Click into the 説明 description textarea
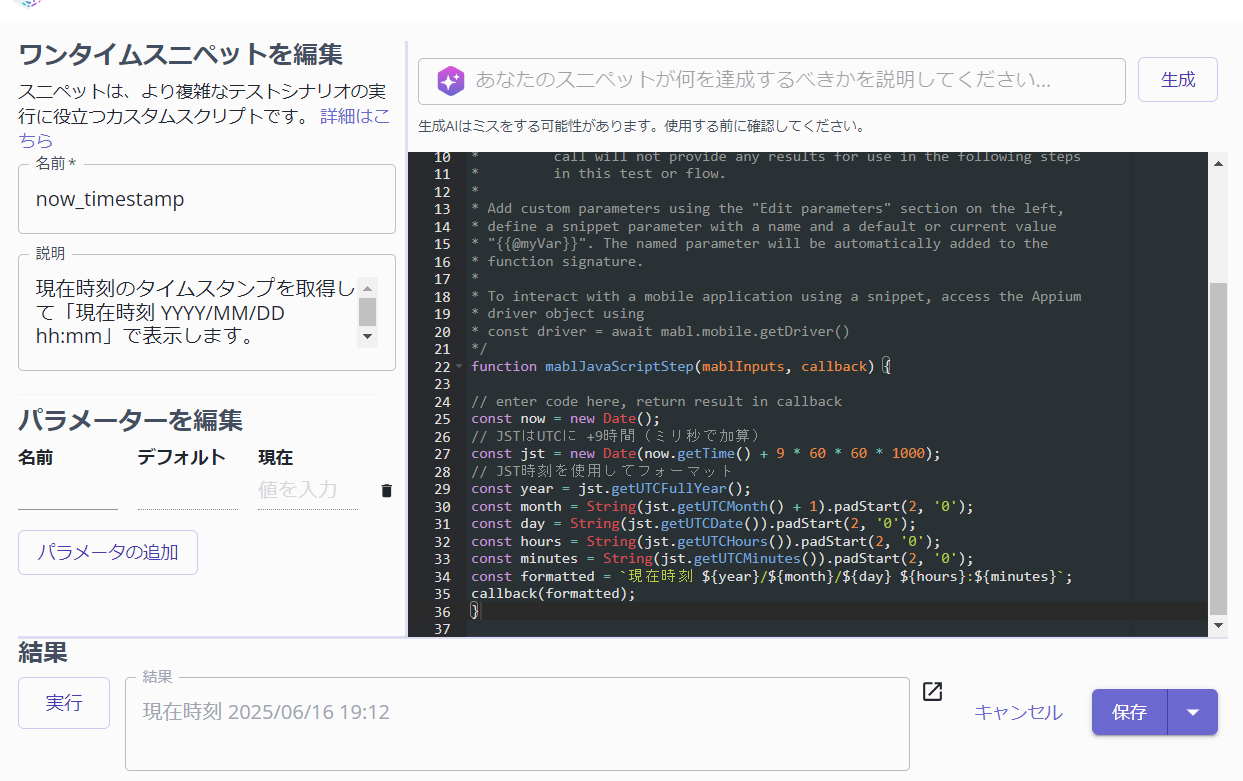The height and width of the screenshot is (781, 1243). pos(195,312)
